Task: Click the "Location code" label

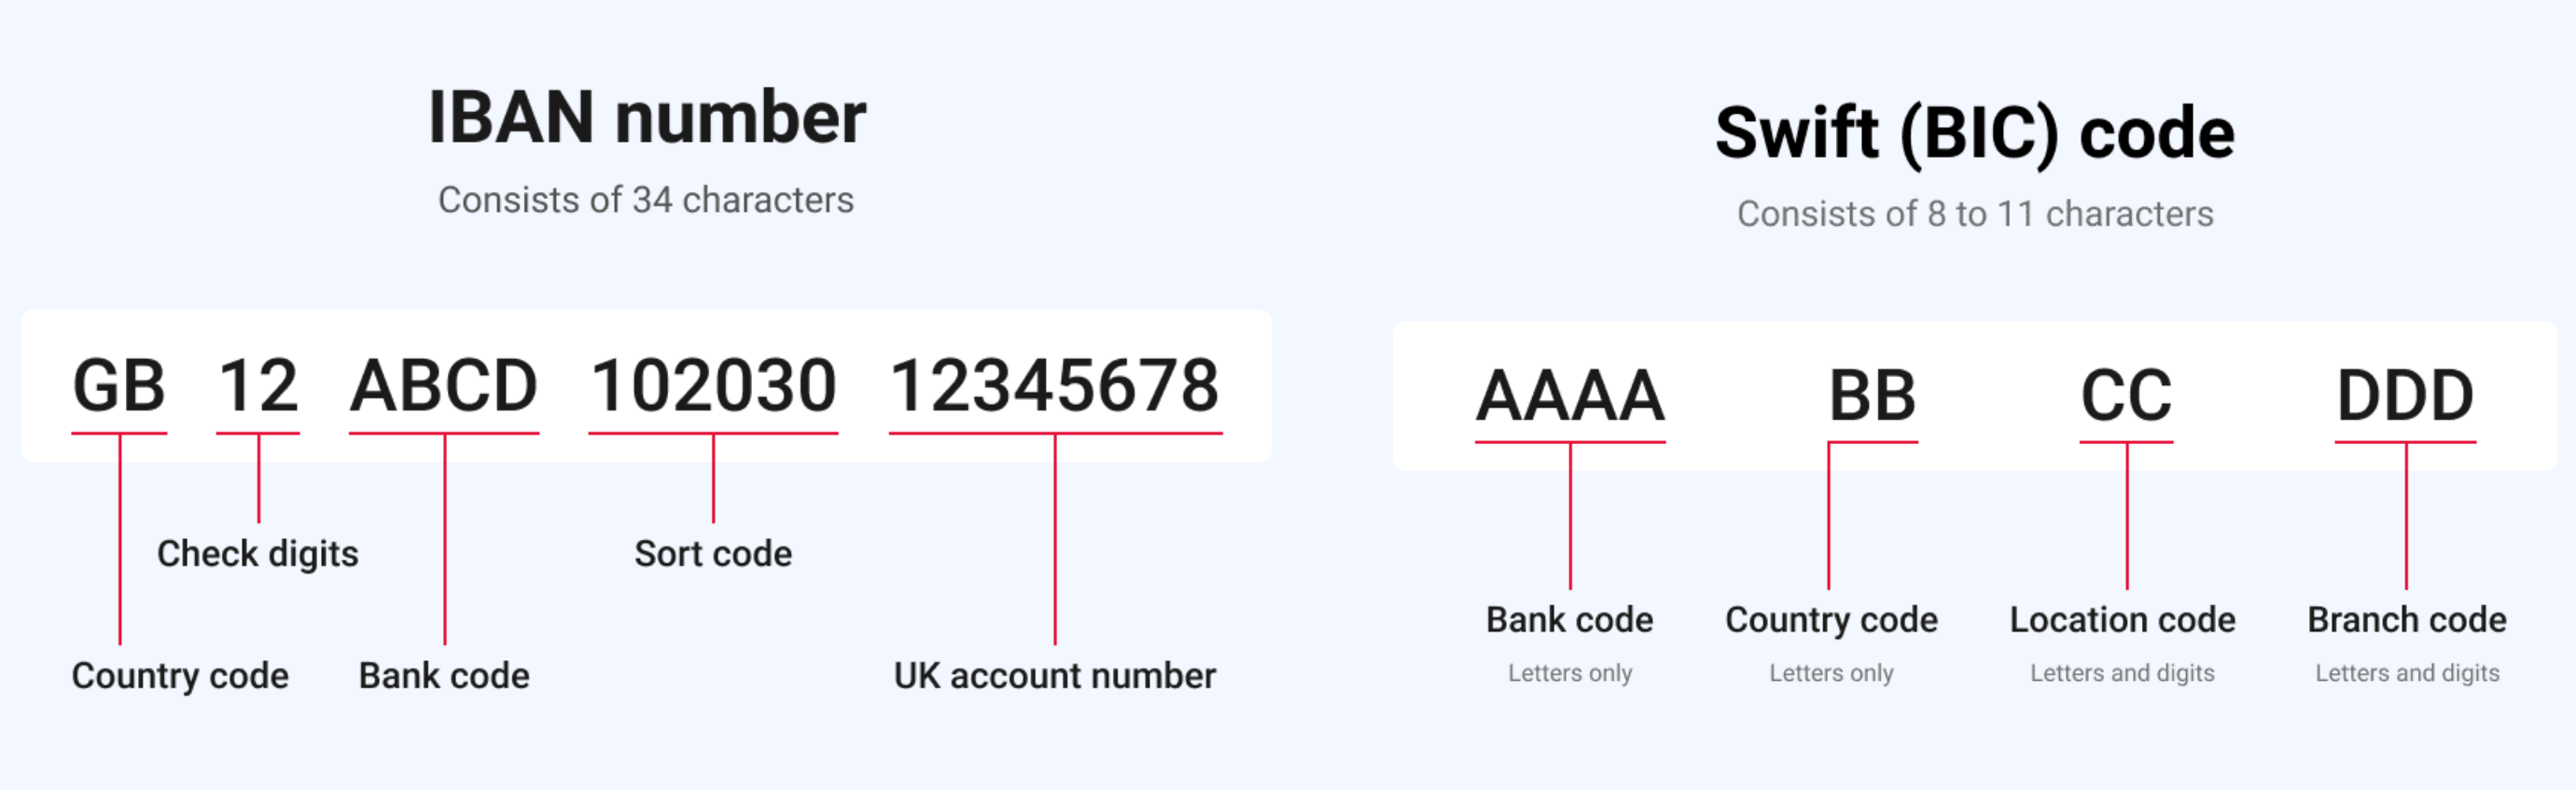Action: tap(2122, 620)
